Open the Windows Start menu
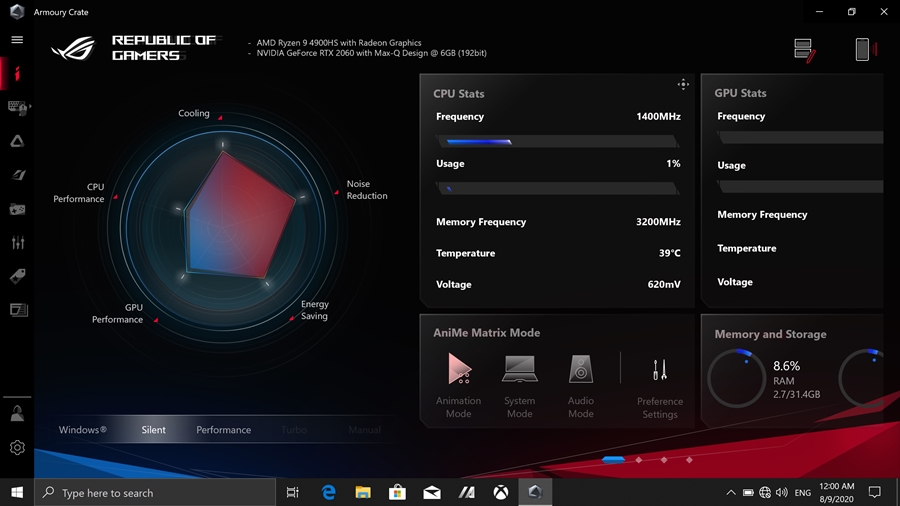 click(17, 492)
